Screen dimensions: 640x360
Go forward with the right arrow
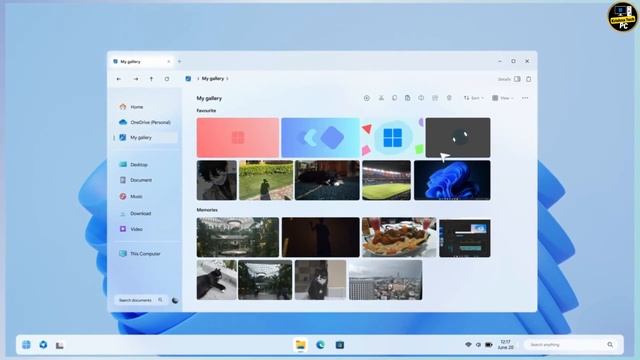coord(136,79)
